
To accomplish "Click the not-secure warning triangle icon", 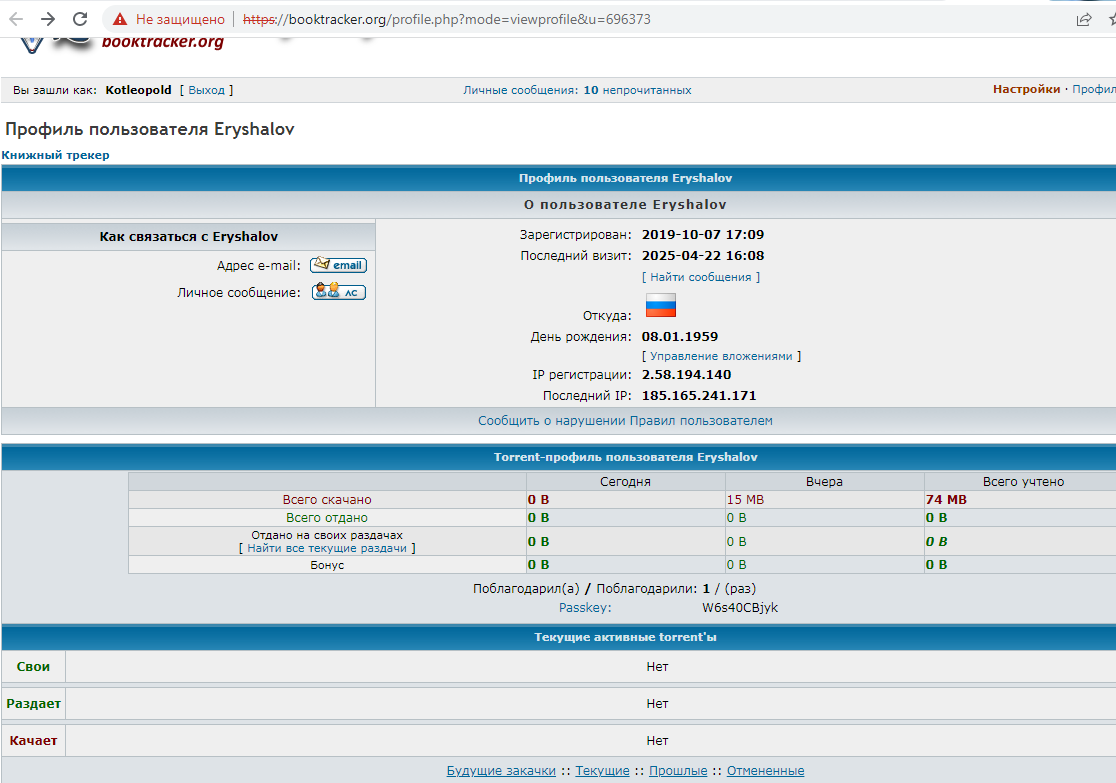I will (120, 19).
